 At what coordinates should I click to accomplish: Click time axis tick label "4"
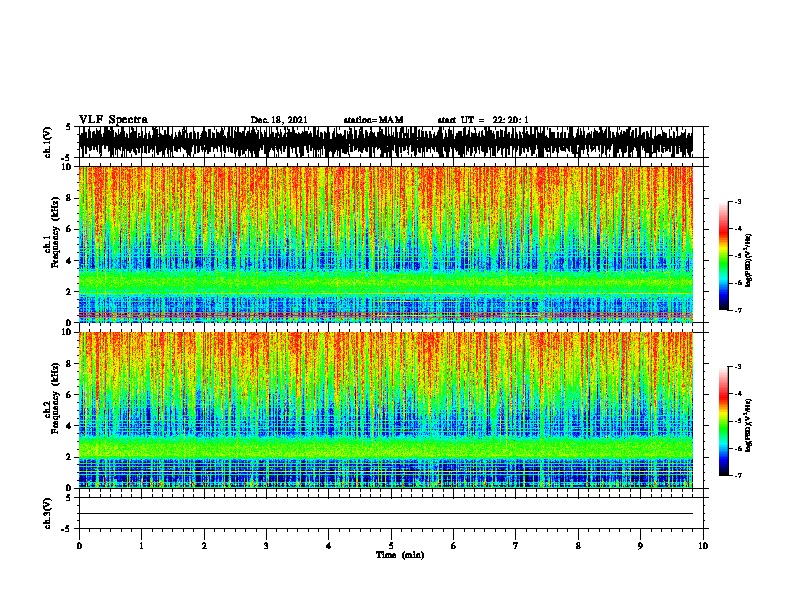[x=329, y=546]
